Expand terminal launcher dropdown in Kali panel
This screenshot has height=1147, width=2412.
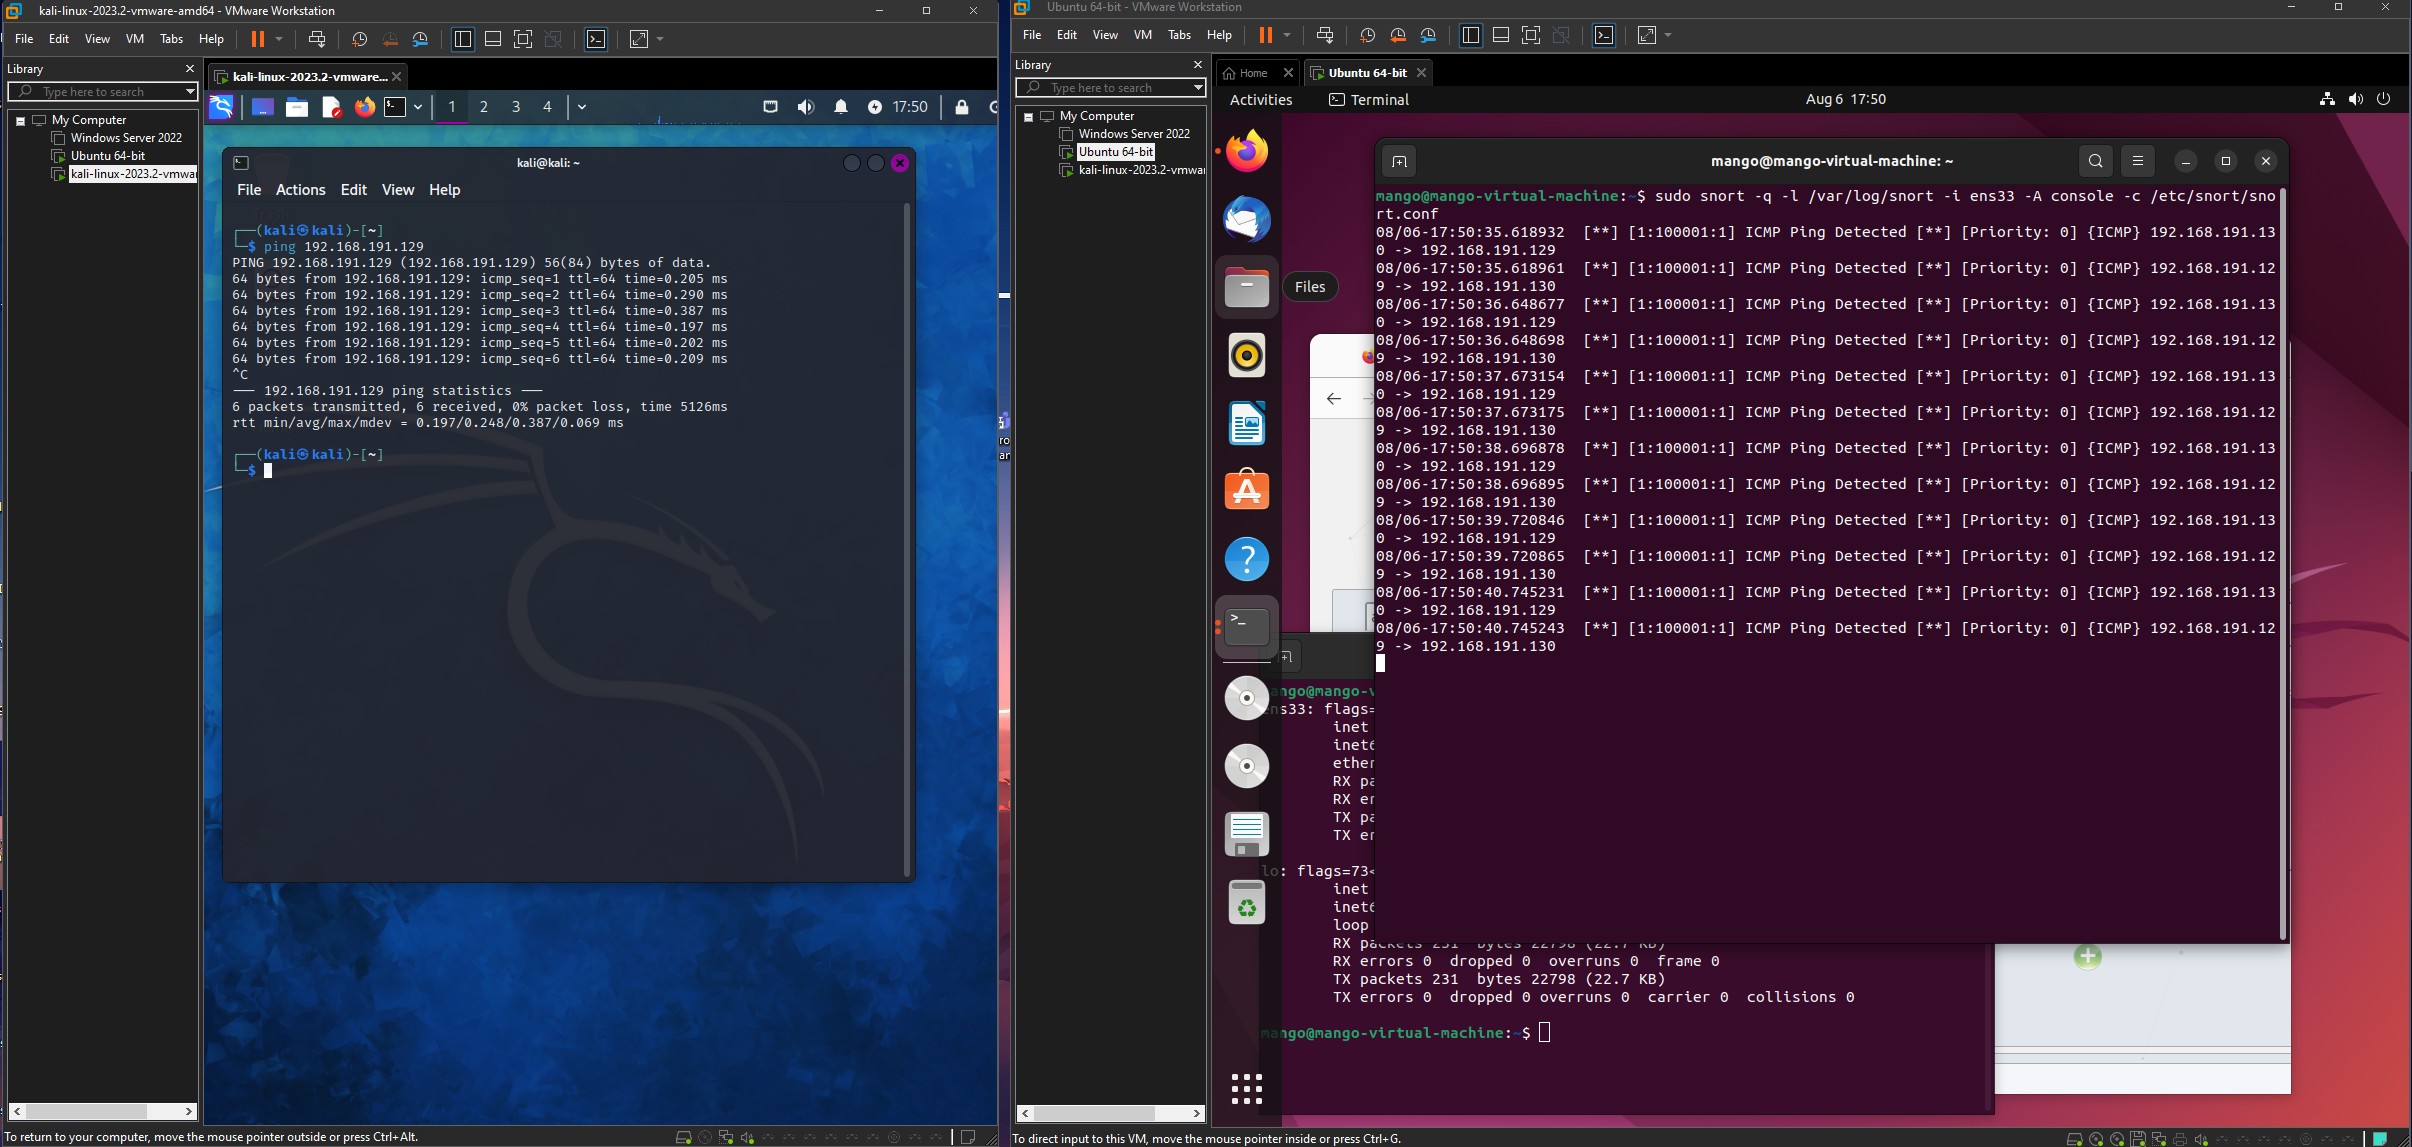pos(418,107)
